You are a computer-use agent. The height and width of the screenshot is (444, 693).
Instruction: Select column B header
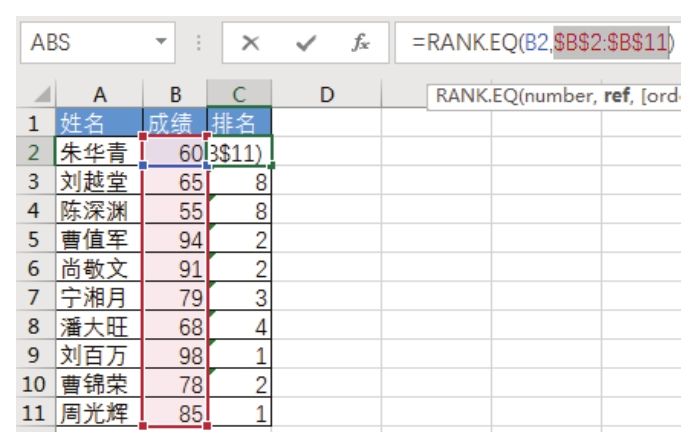pos(175,95)
